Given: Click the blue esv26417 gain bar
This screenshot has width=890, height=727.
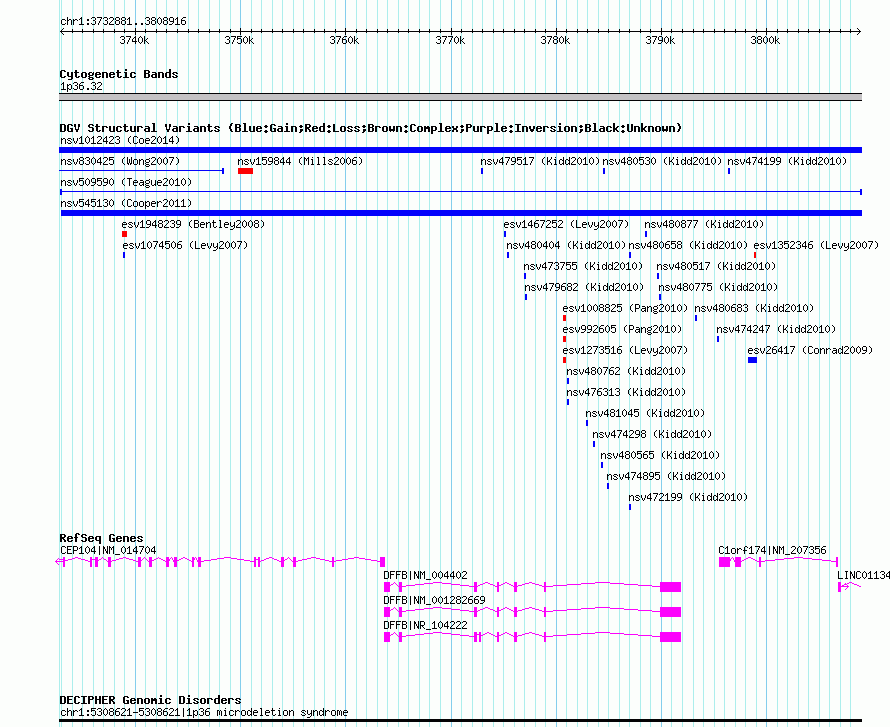Looking at the screenshot, I should [x=752, y=360].
